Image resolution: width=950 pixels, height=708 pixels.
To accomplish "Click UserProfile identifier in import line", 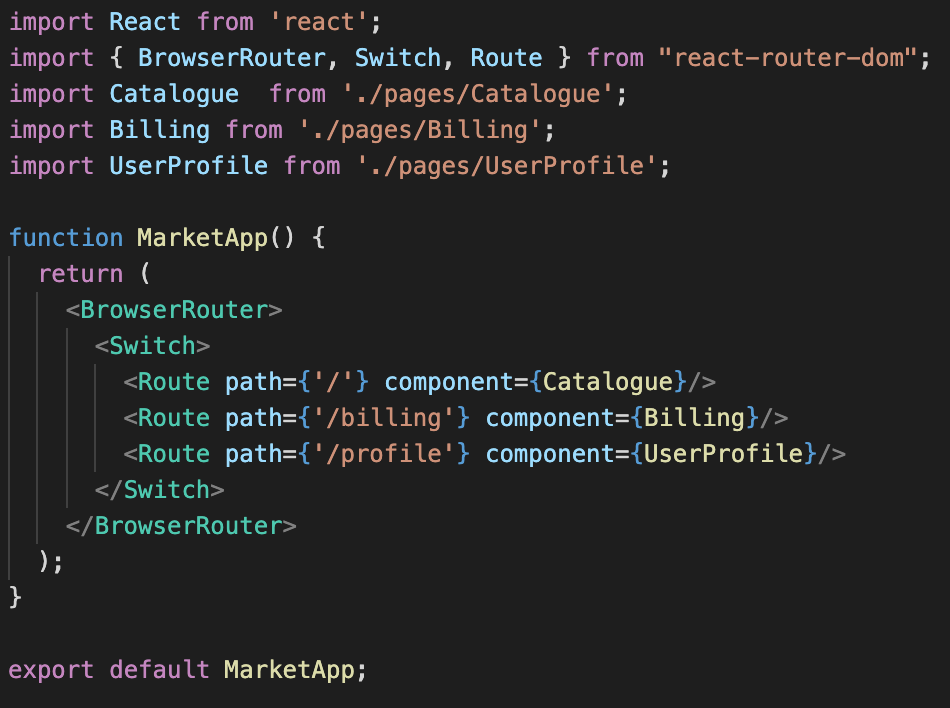I will (x=189, y=166).
